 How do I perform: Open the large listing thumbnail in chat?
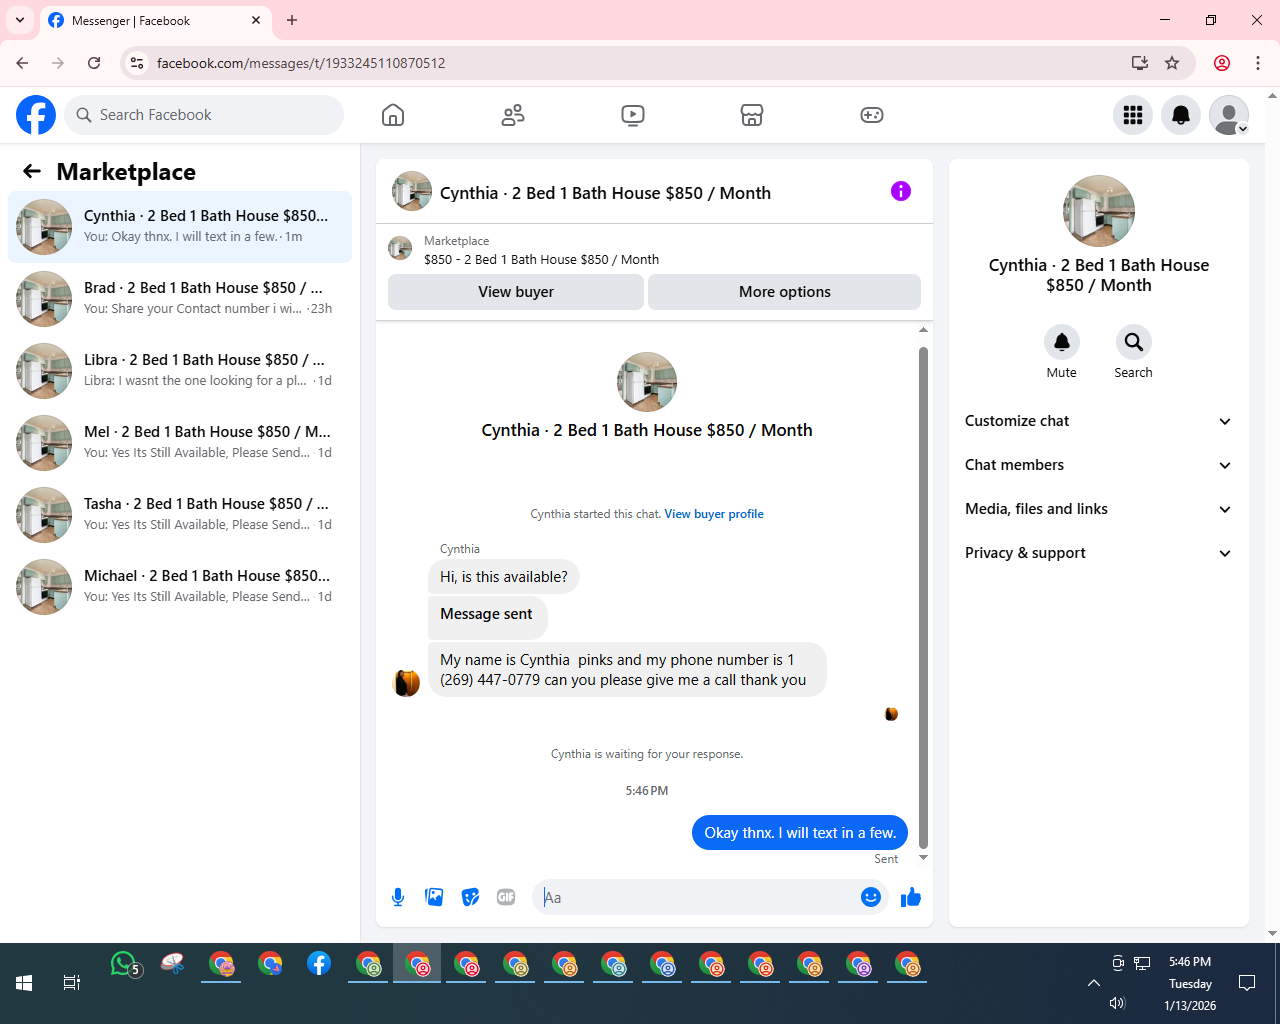click(x=647, y=382)
